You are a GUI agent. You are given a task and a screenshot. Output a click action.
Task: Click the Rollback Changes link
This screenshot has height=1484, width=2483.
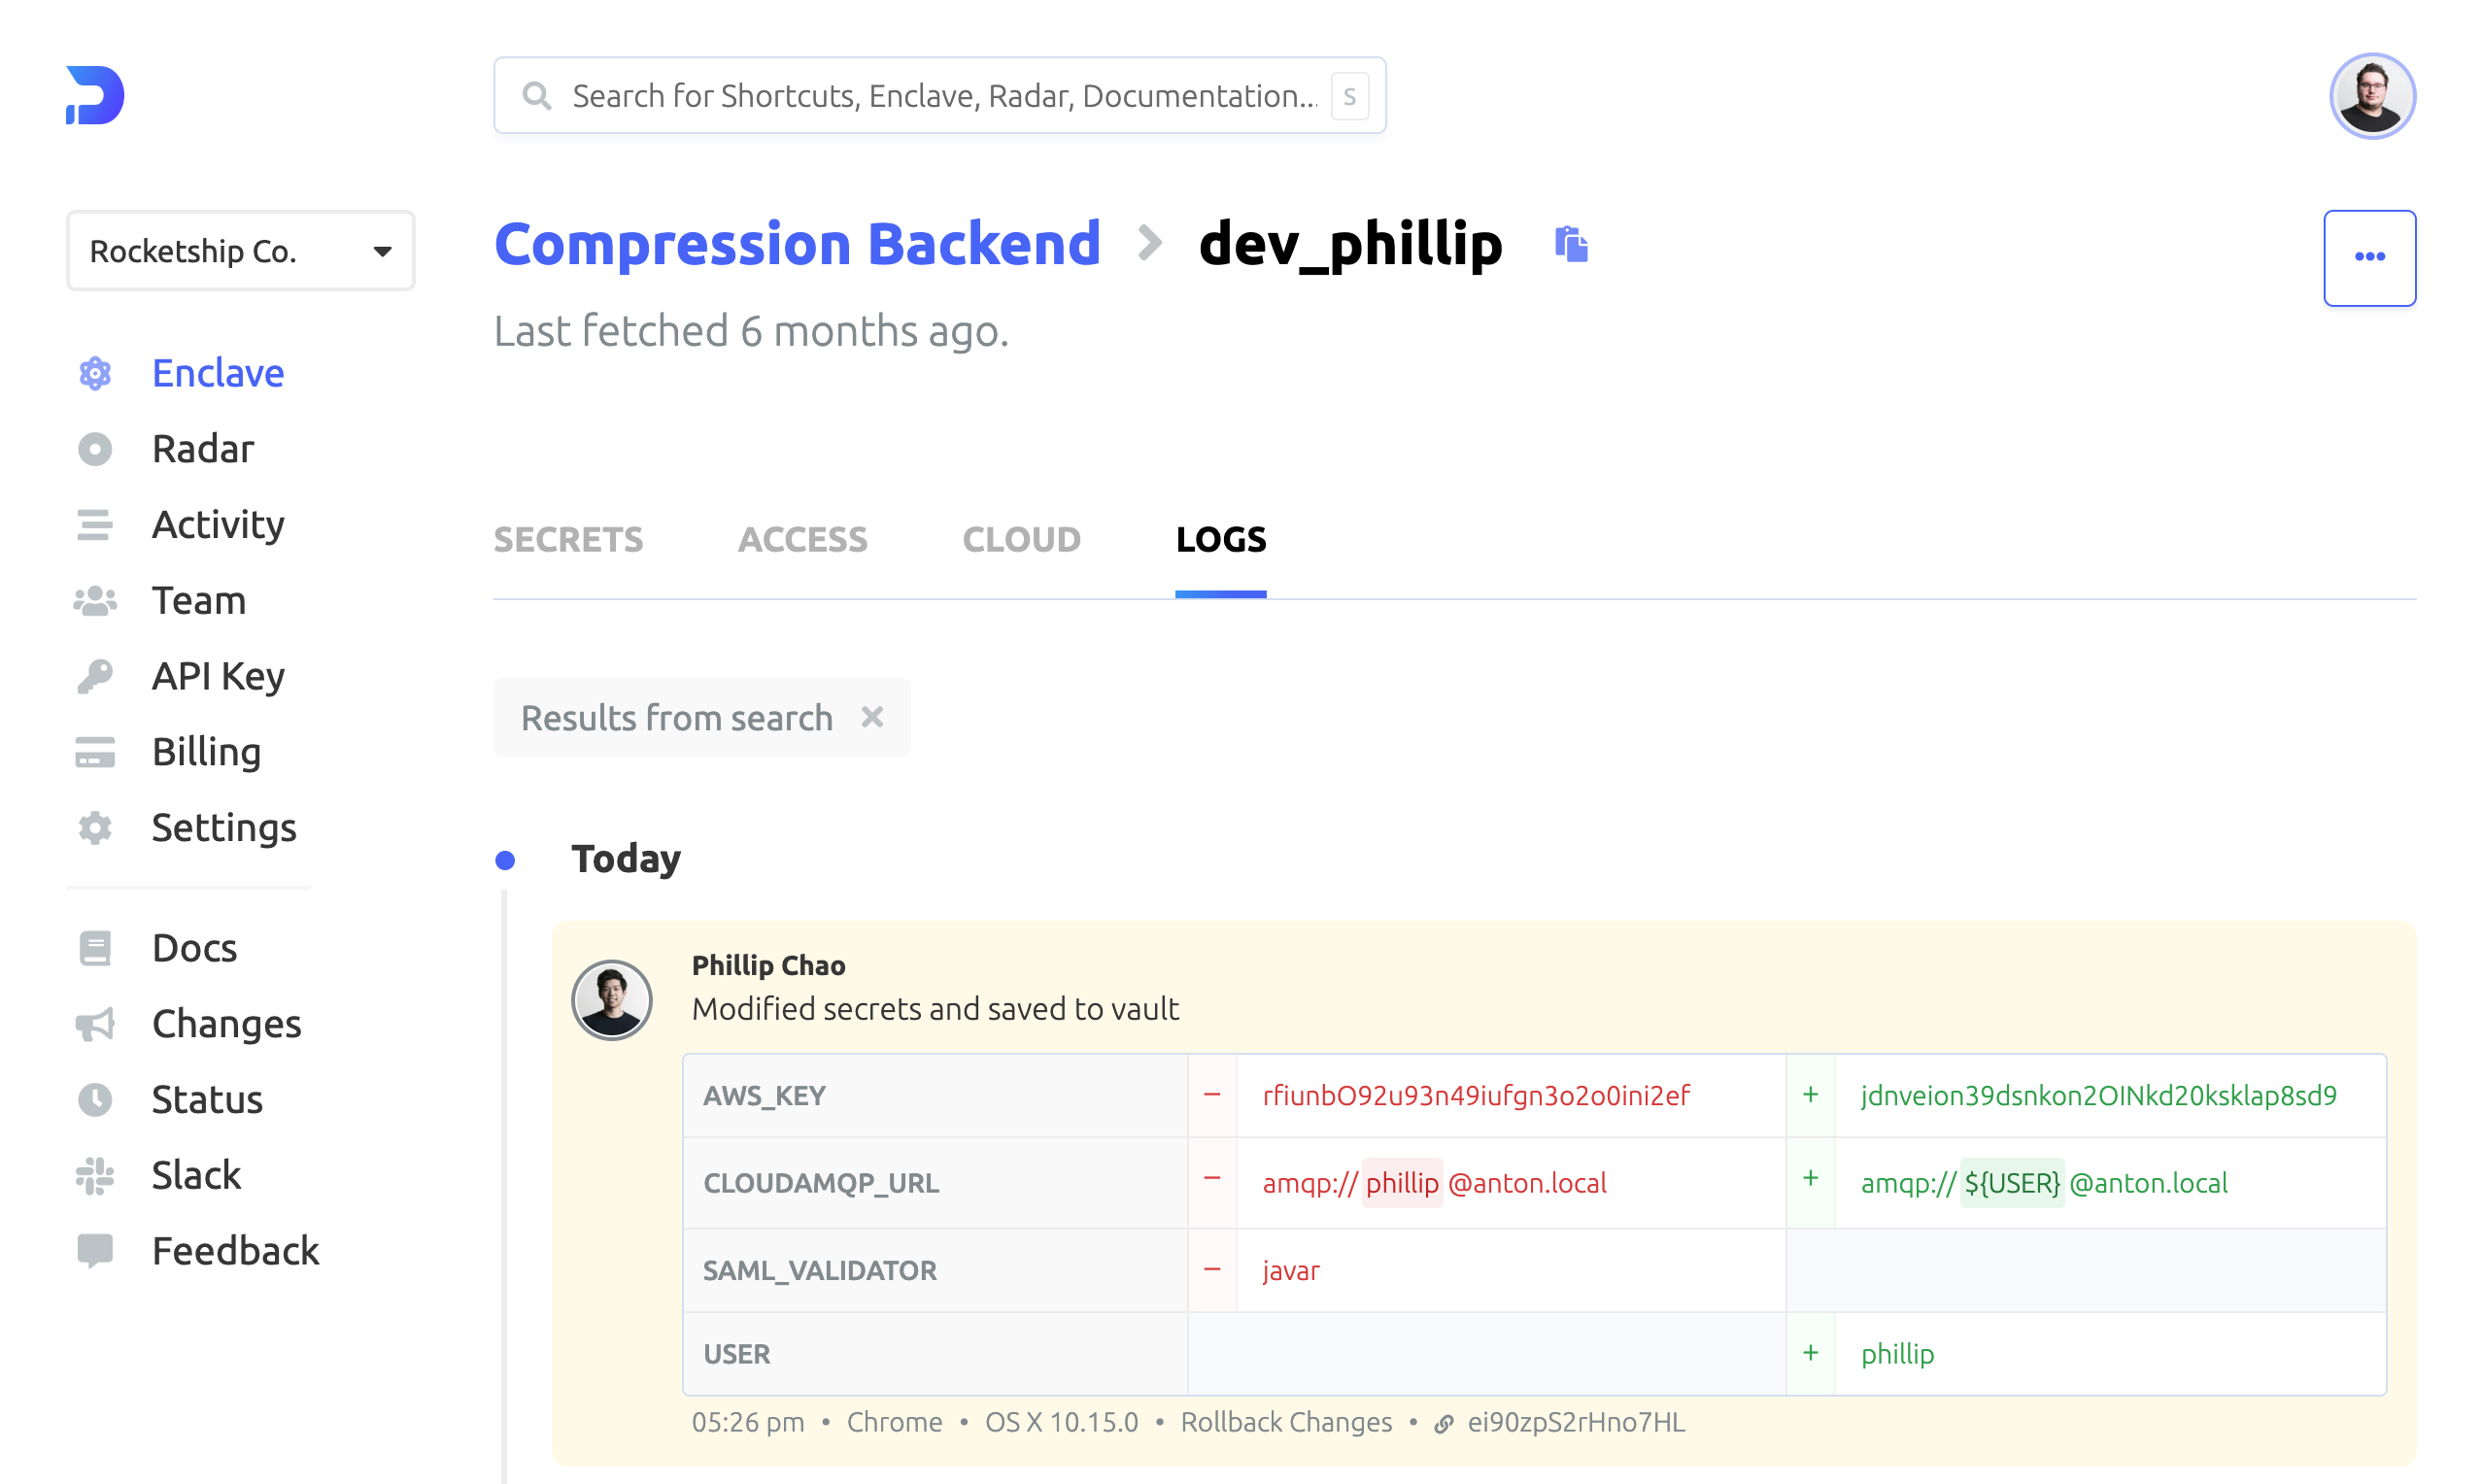1285,1422
